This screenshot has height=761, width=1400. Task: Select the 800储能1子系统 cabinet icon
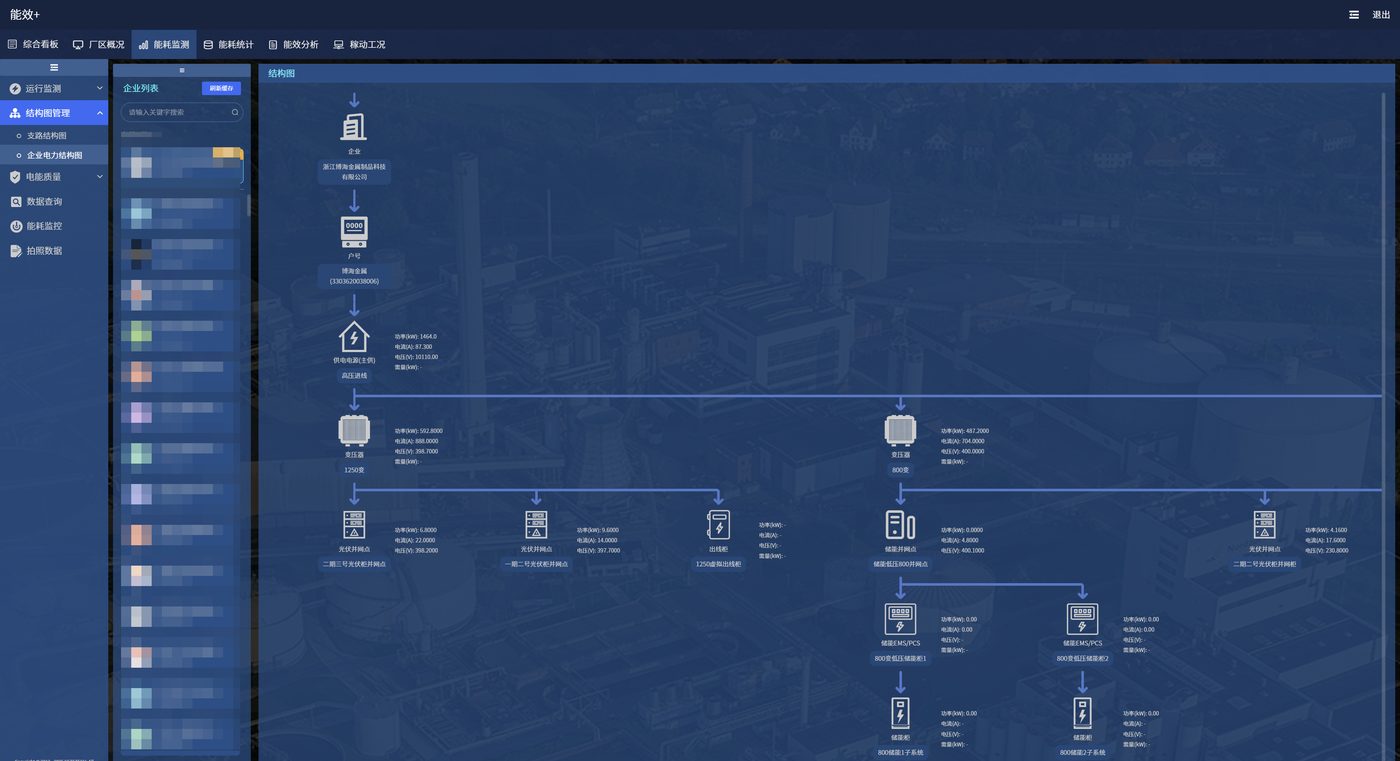point(900,714)
